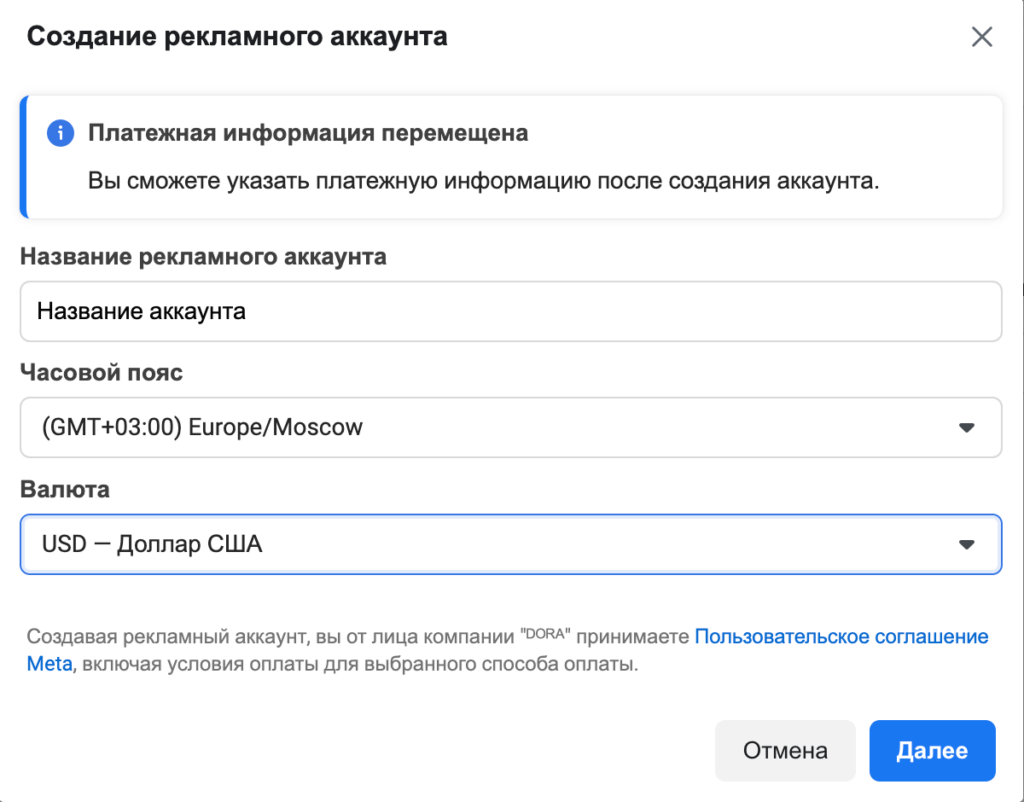Click the Часовой пояс label
The height and width of the screenshot is (802, 1024).
[101, 373]
